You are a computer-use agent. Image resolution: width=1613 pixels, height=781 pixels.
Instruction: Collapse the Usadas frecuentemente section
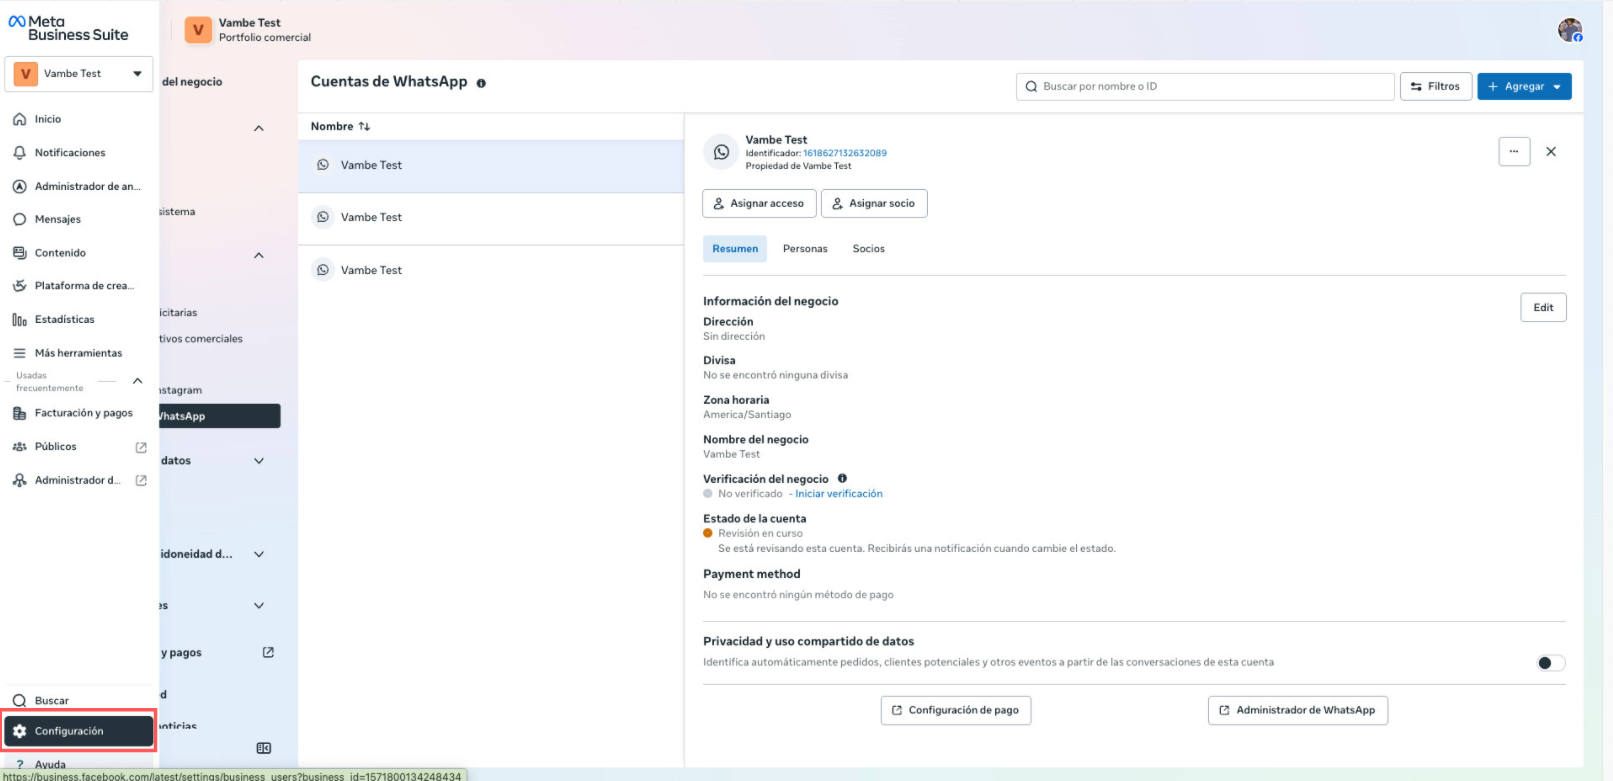point(138,381)
